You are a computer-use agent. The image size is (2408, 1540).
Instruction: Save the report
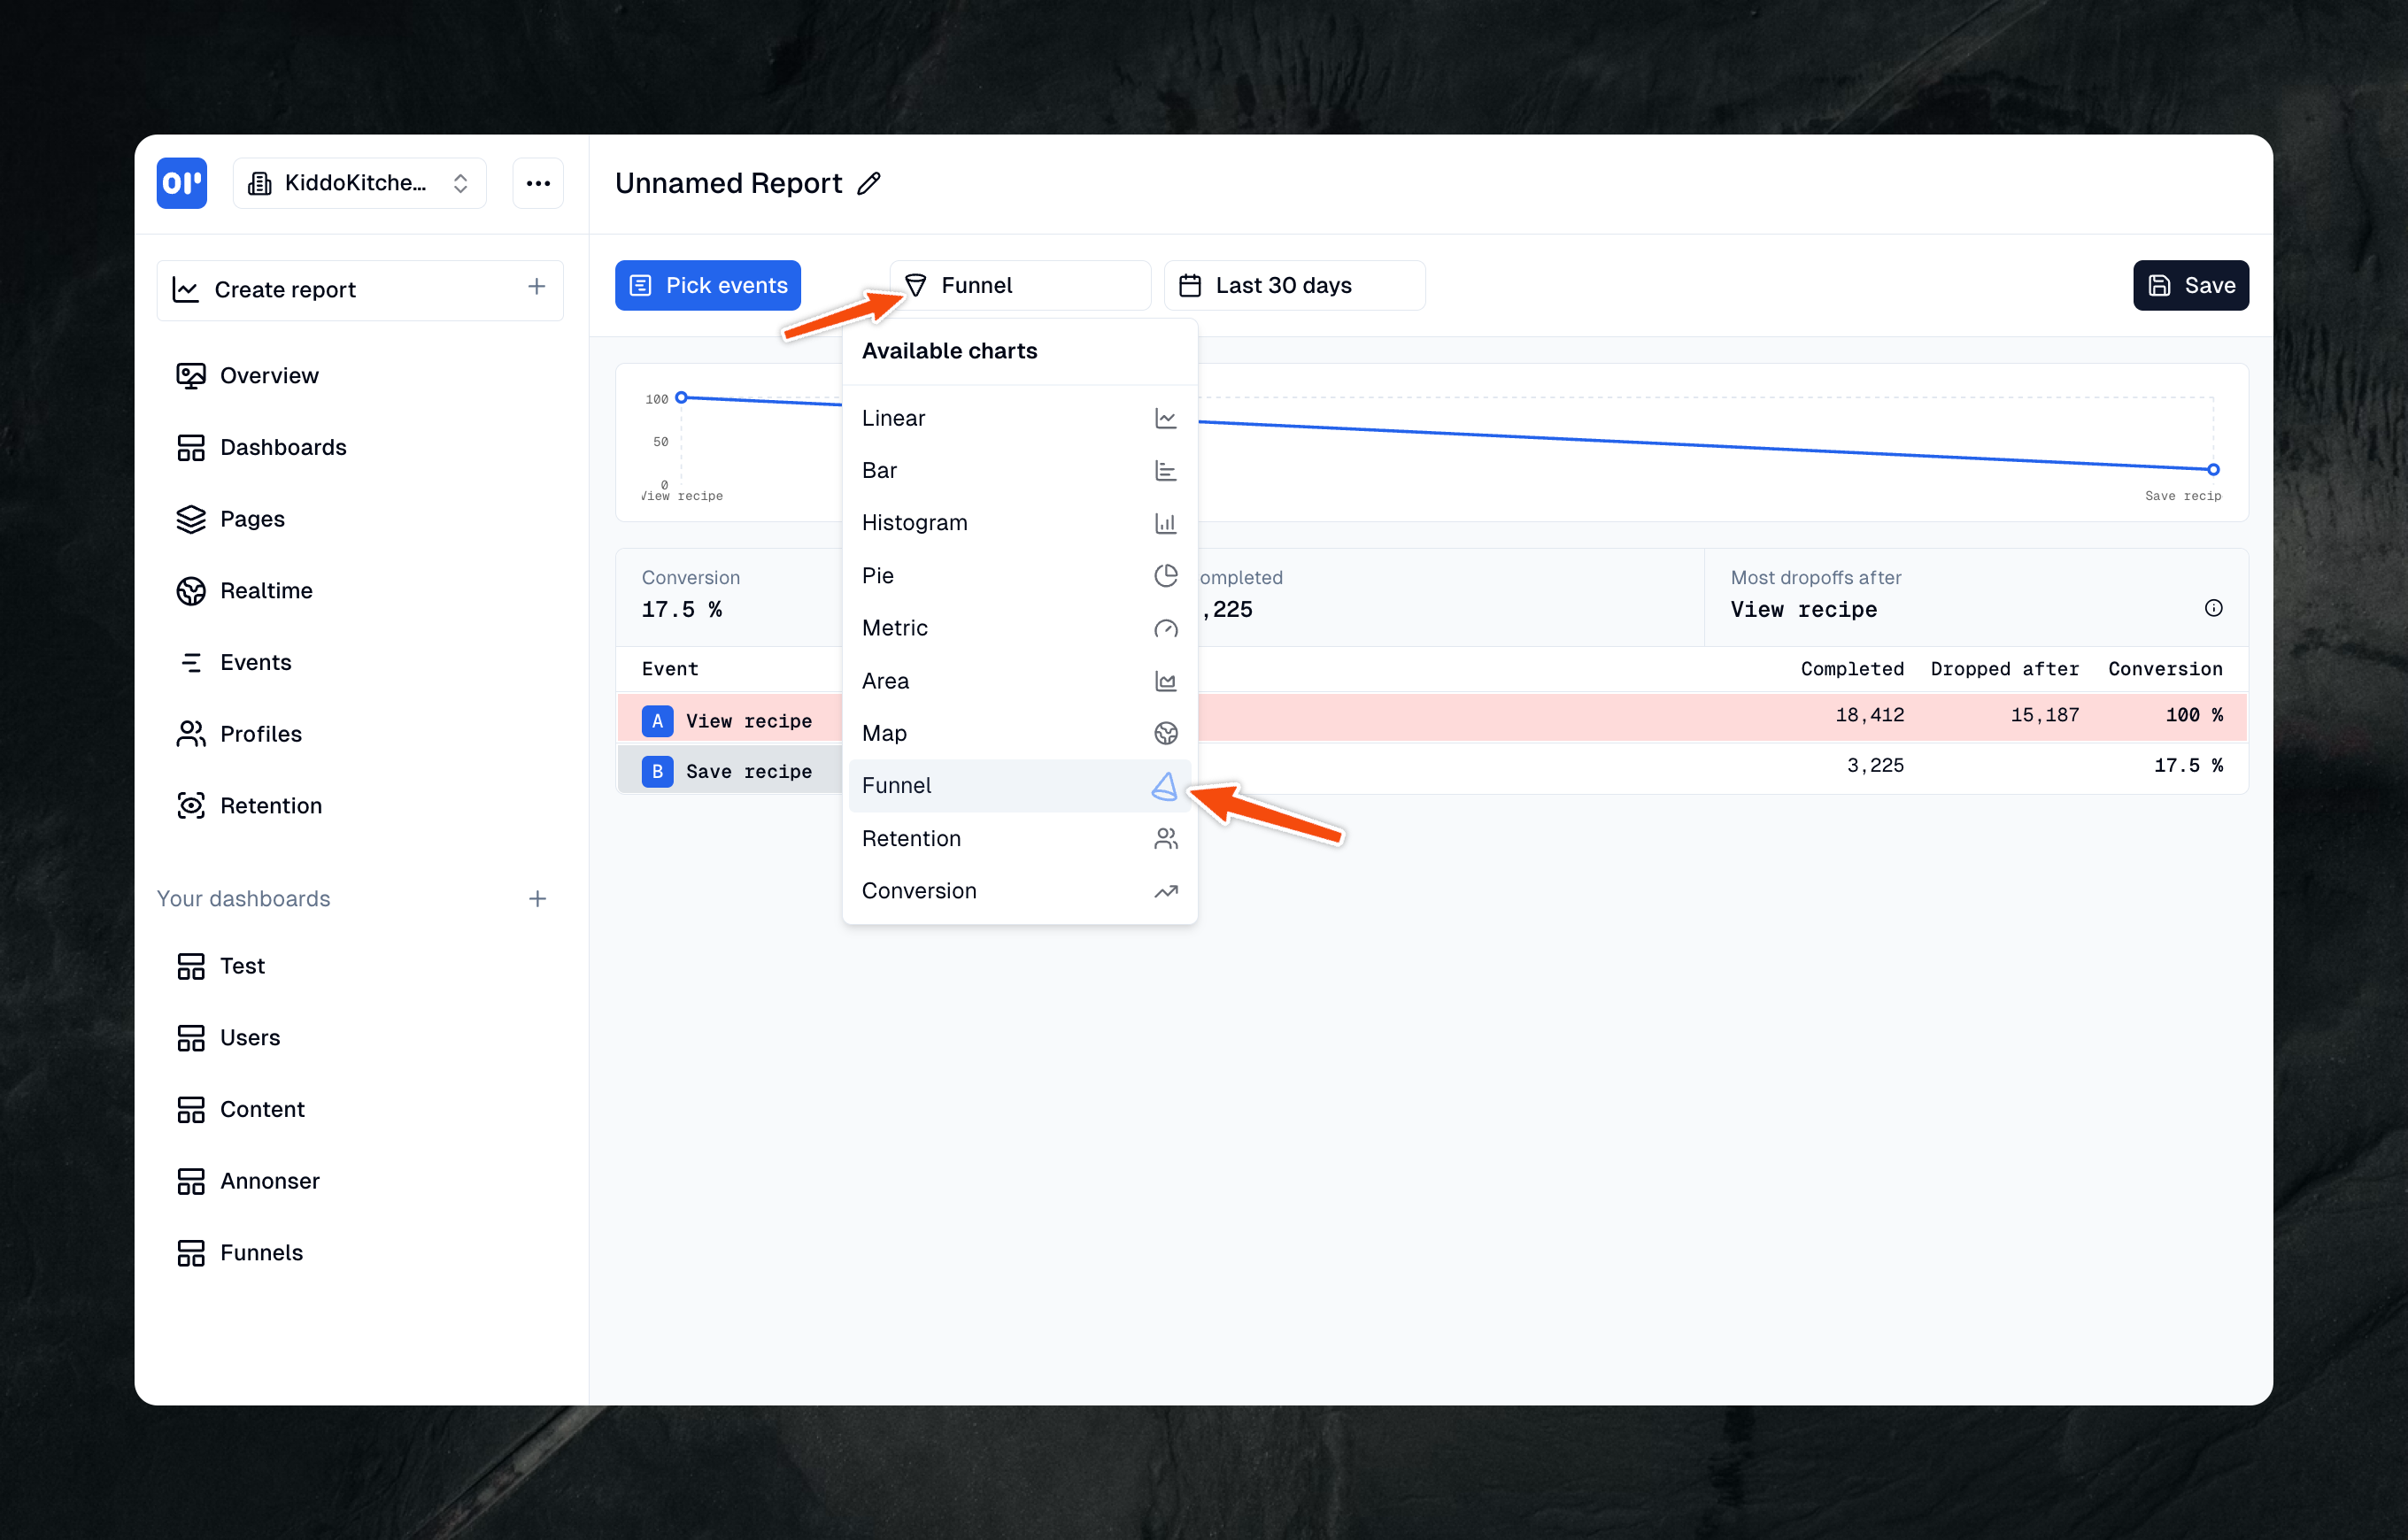[x=2190, y=285]
